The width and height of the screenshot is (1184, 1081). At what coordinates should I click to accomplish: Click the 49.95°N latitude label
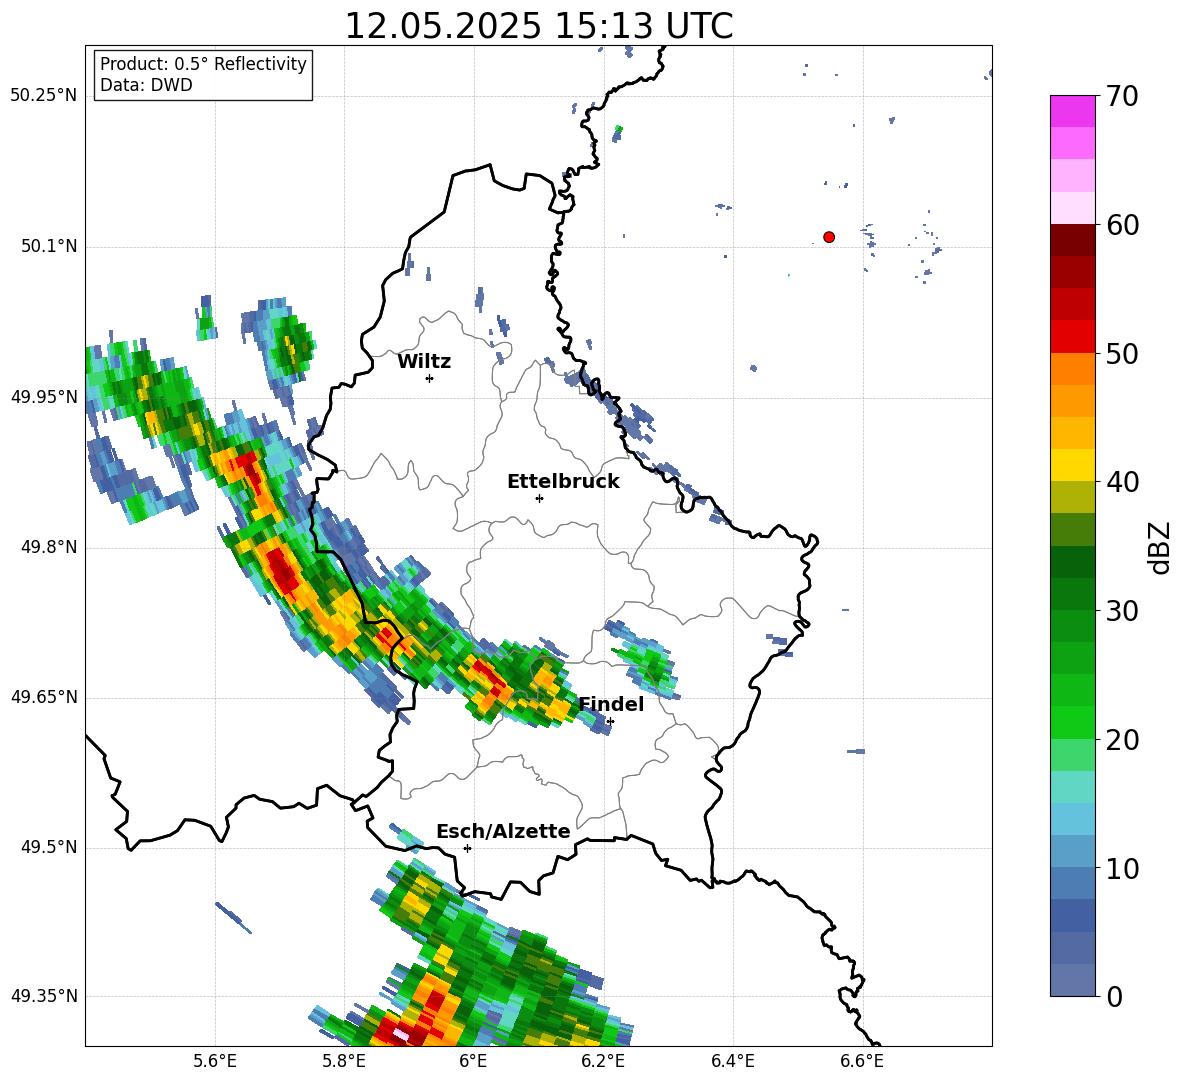(44, 396)
